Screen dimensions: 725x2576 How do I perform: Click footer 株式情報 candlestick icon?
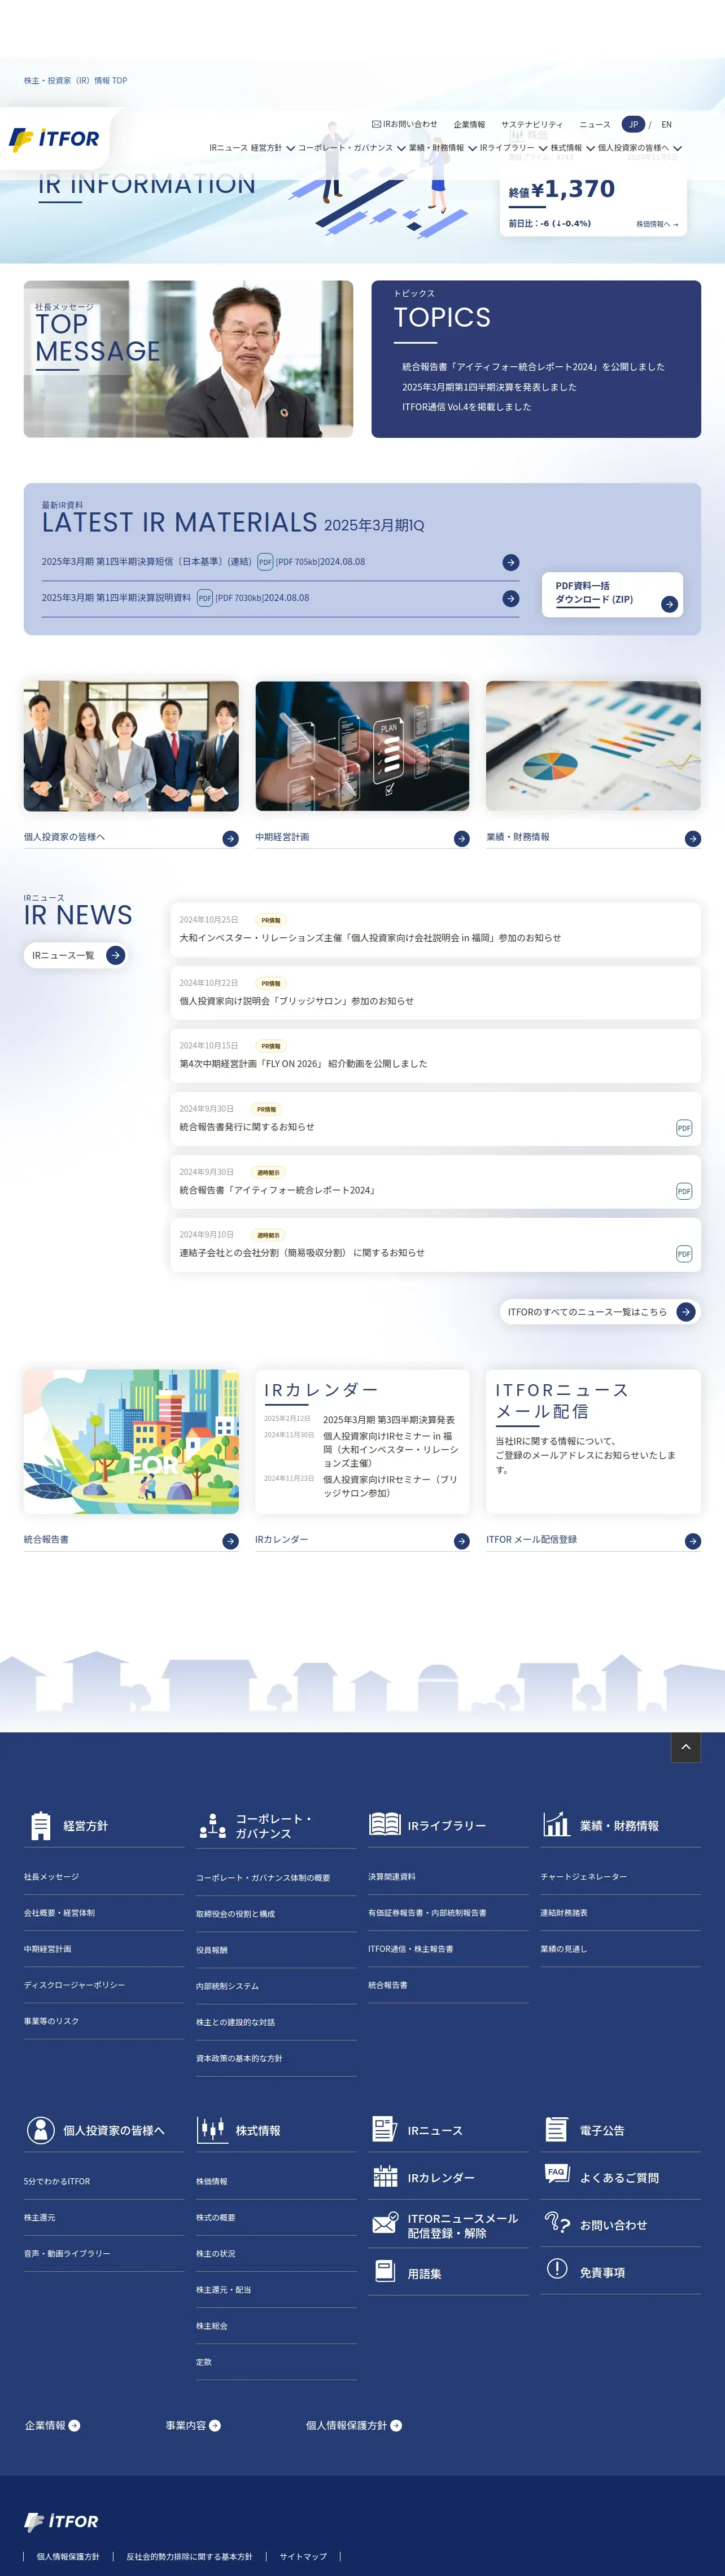212,2130
